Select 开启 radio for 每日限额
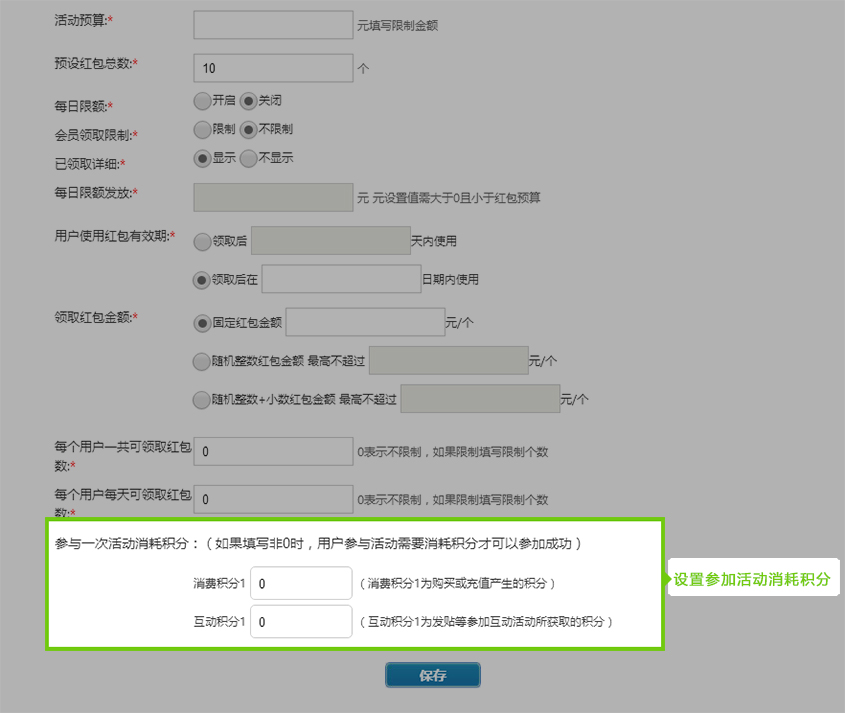The width and height of the screenshot is (845, 713). (202, 101)
